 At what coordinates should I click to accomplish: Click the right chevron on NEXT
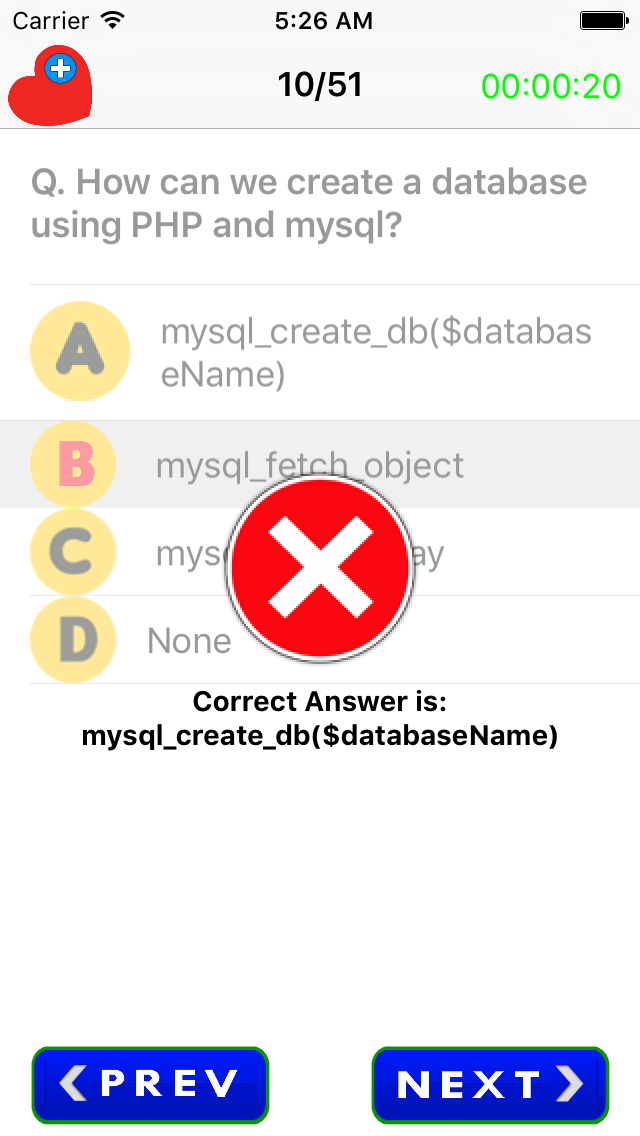[x=569, y=1084]
